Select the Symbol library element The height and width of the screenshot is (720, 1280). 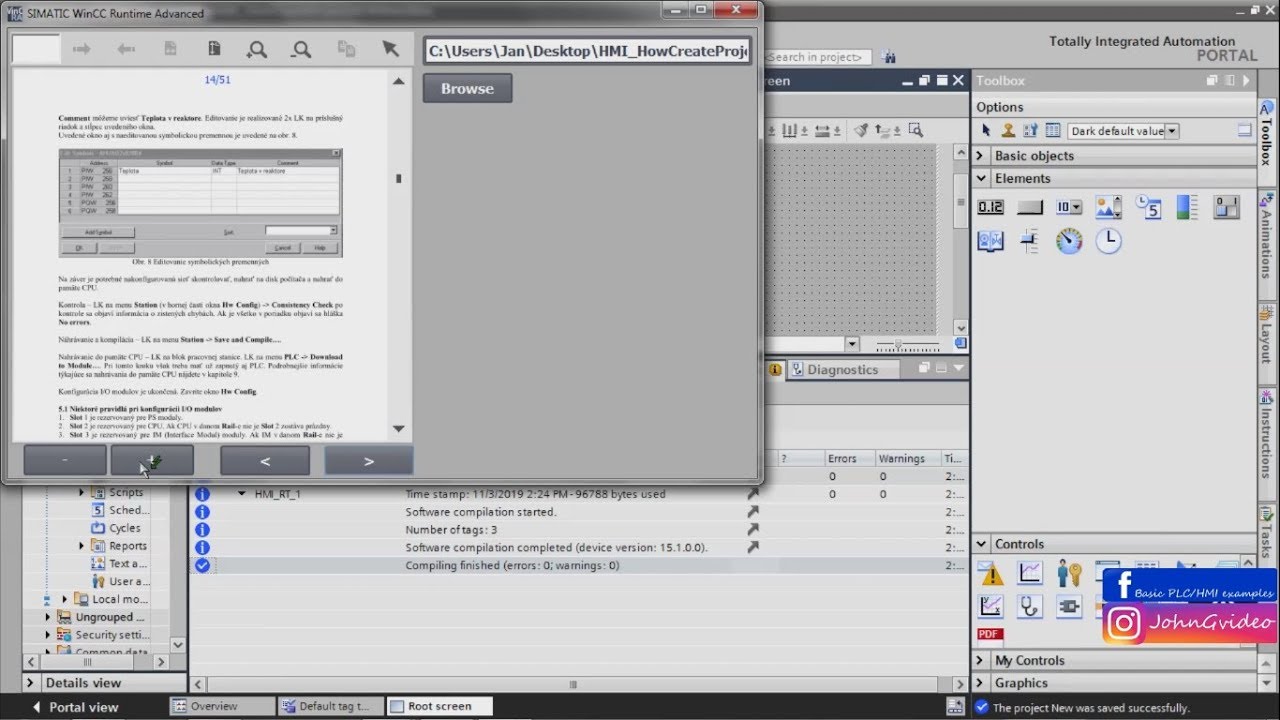click(990, 241)
